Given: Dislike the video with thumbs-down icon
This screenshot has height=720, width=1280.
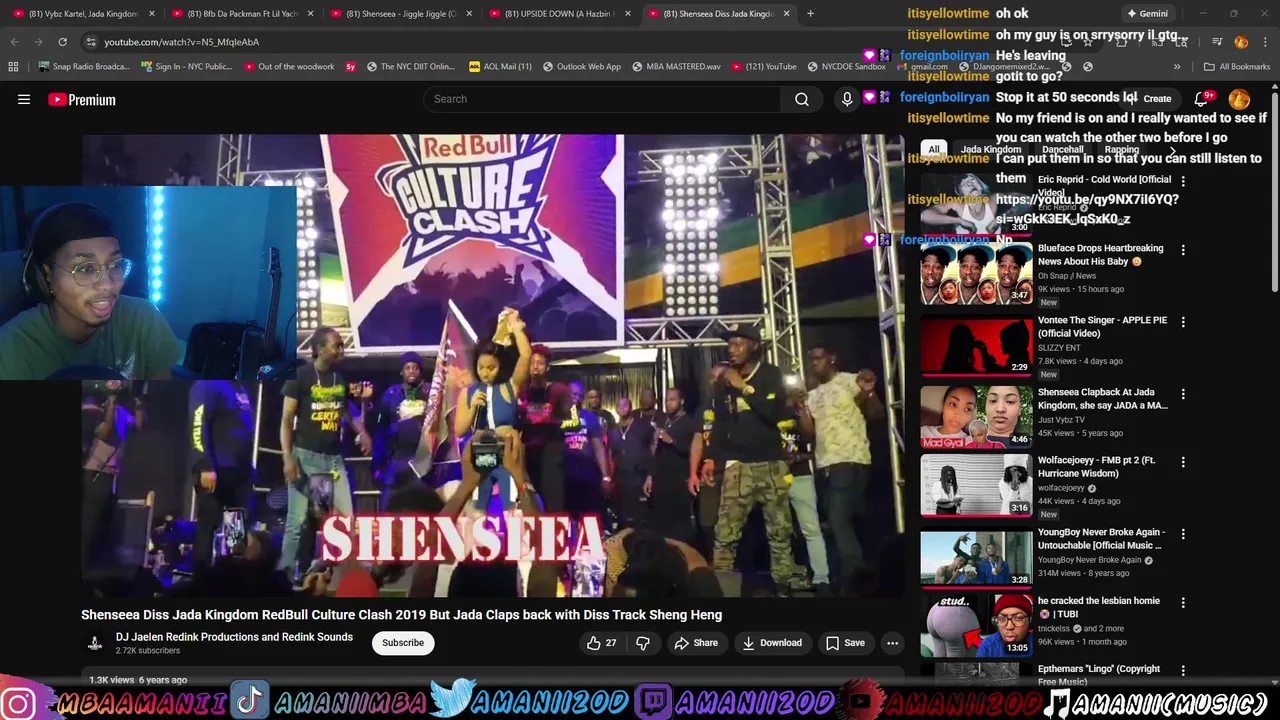Looking at the screenshot, I should click(x=643, y=643).
